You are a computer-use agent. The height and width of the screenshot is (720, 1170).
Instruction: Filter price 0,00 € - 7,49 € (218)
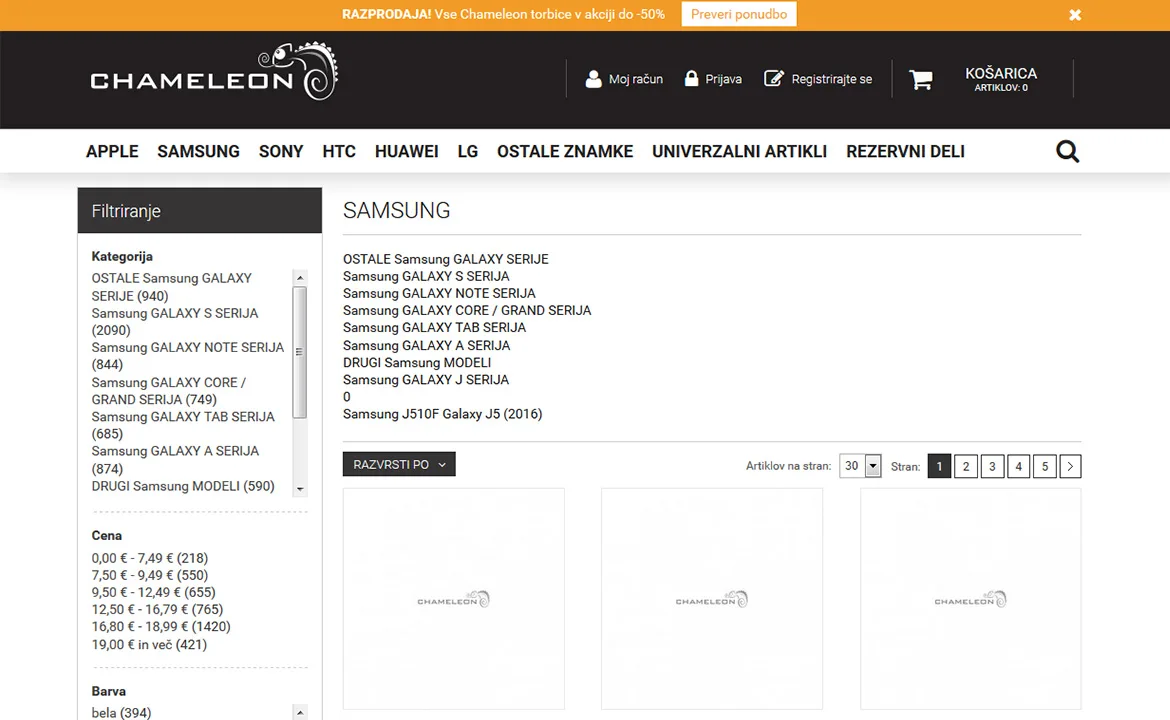[x=150, y=558]
